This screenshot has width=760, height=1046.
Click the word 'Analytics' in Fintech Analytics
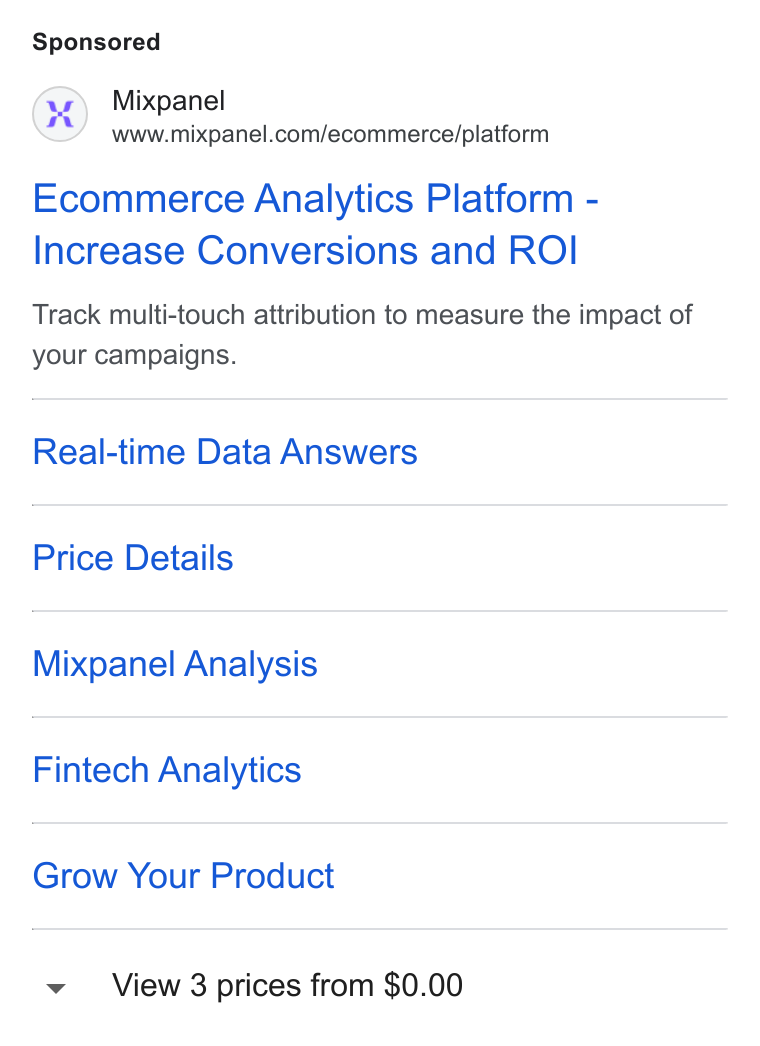pyautogui.click(x=230, y=770)
